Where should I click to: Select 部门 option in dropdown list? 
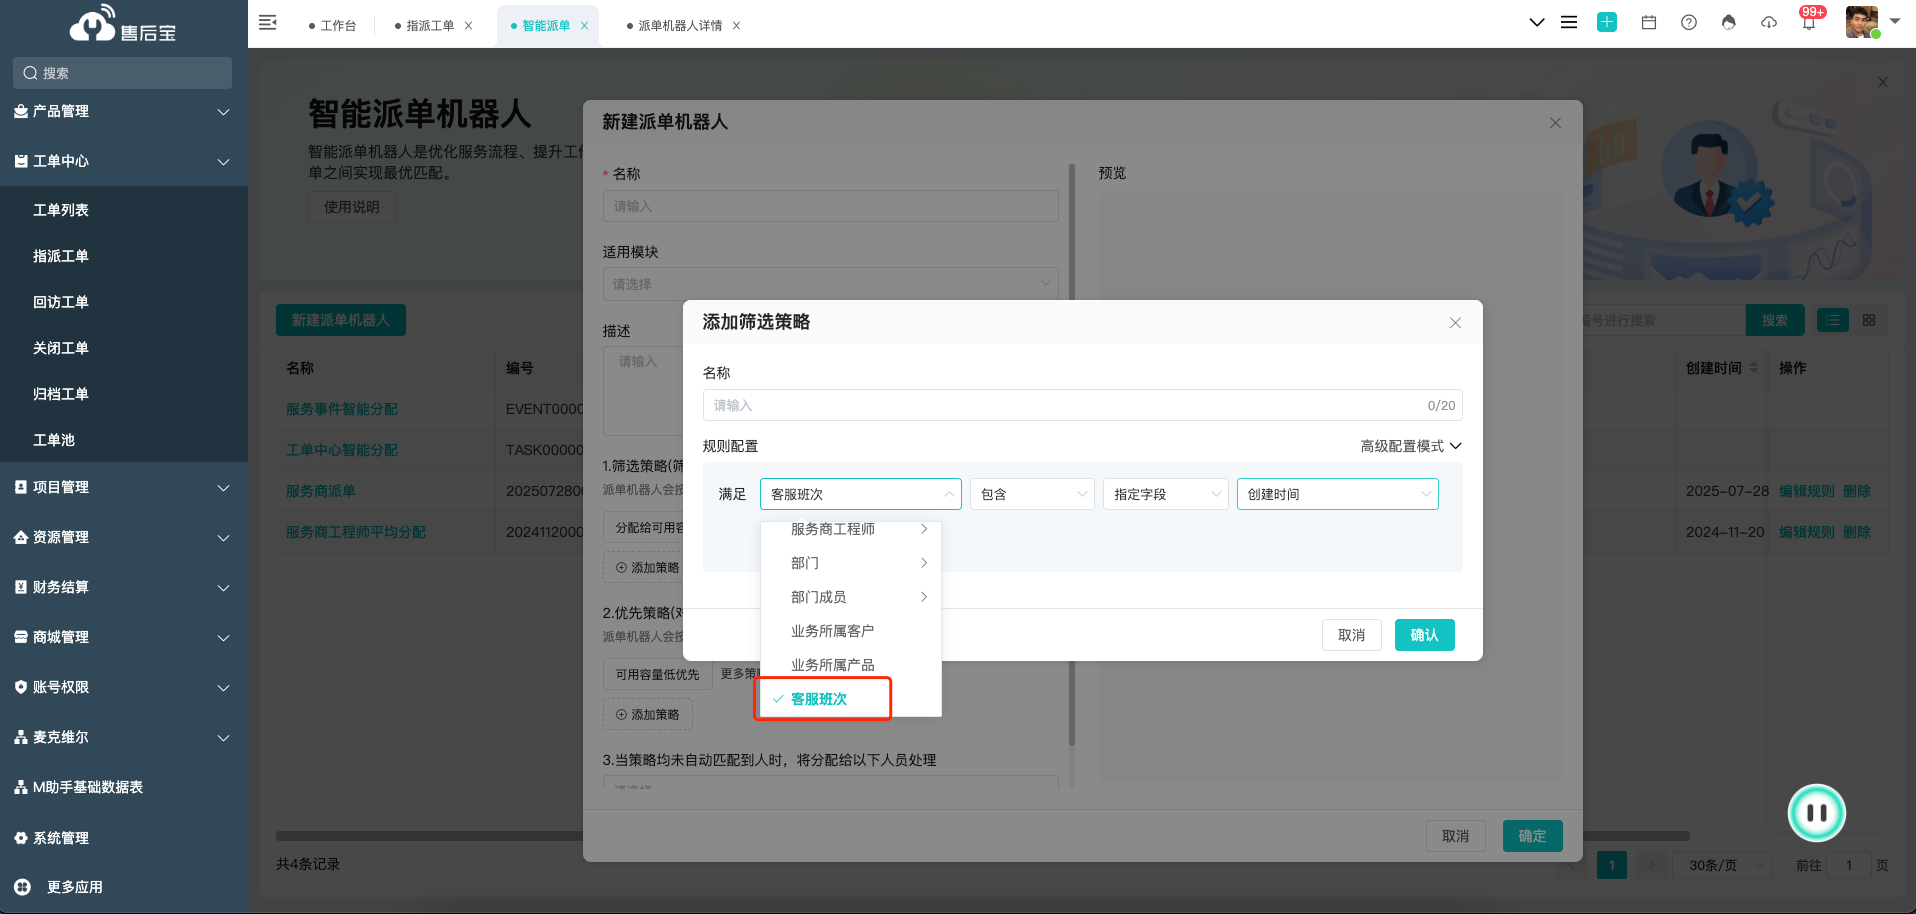click(x=851, y=563)
